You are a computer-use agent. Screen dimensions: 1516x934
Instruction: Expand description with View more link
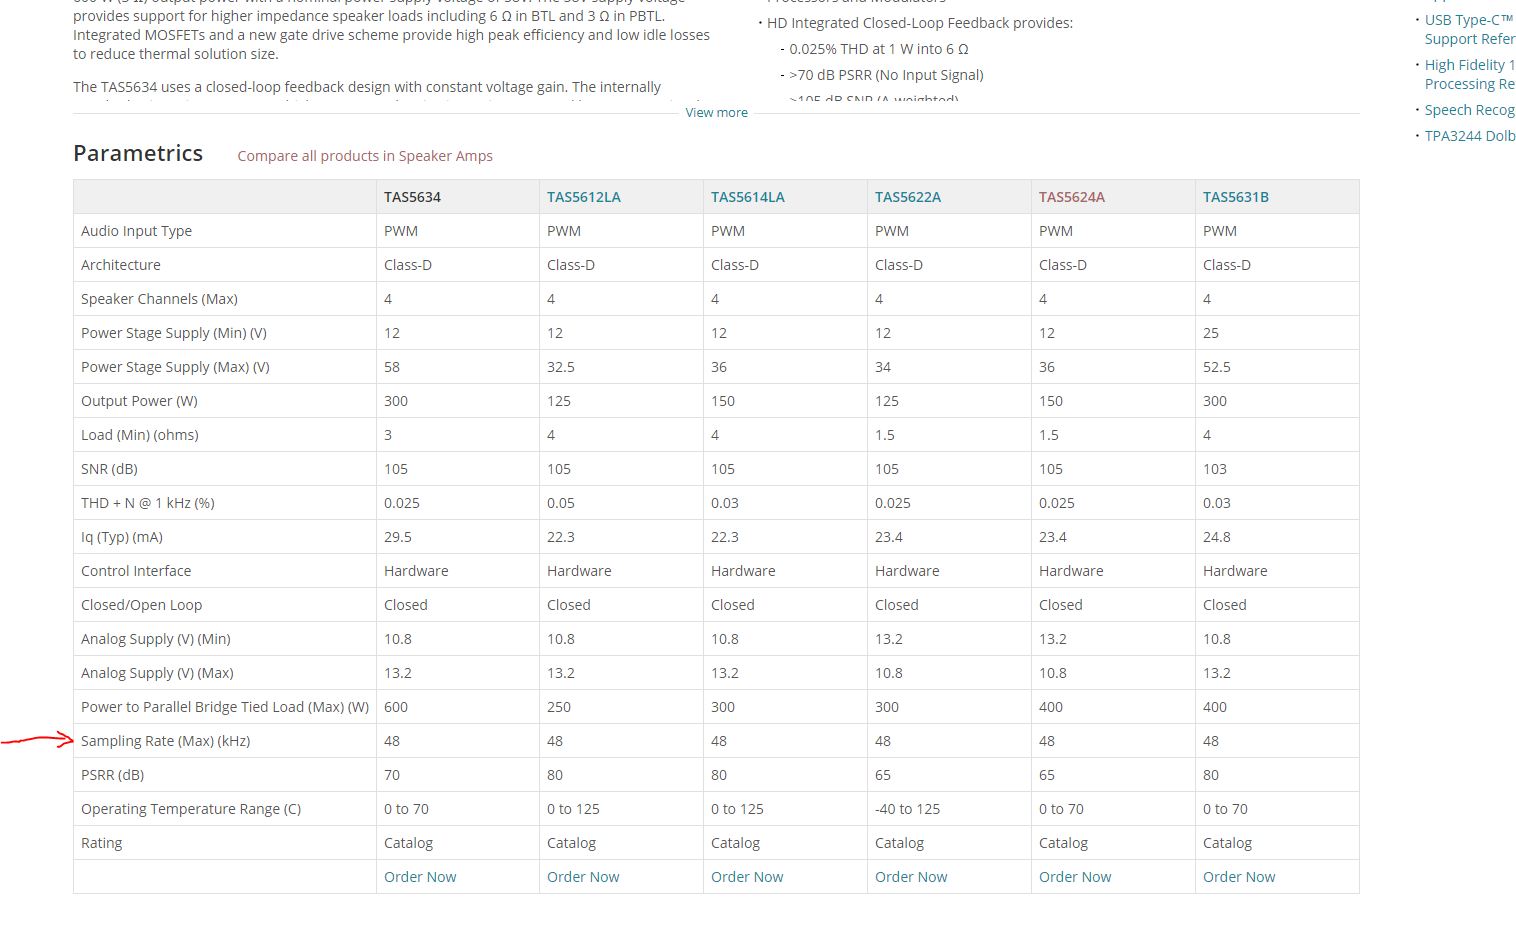coord(716,113)
